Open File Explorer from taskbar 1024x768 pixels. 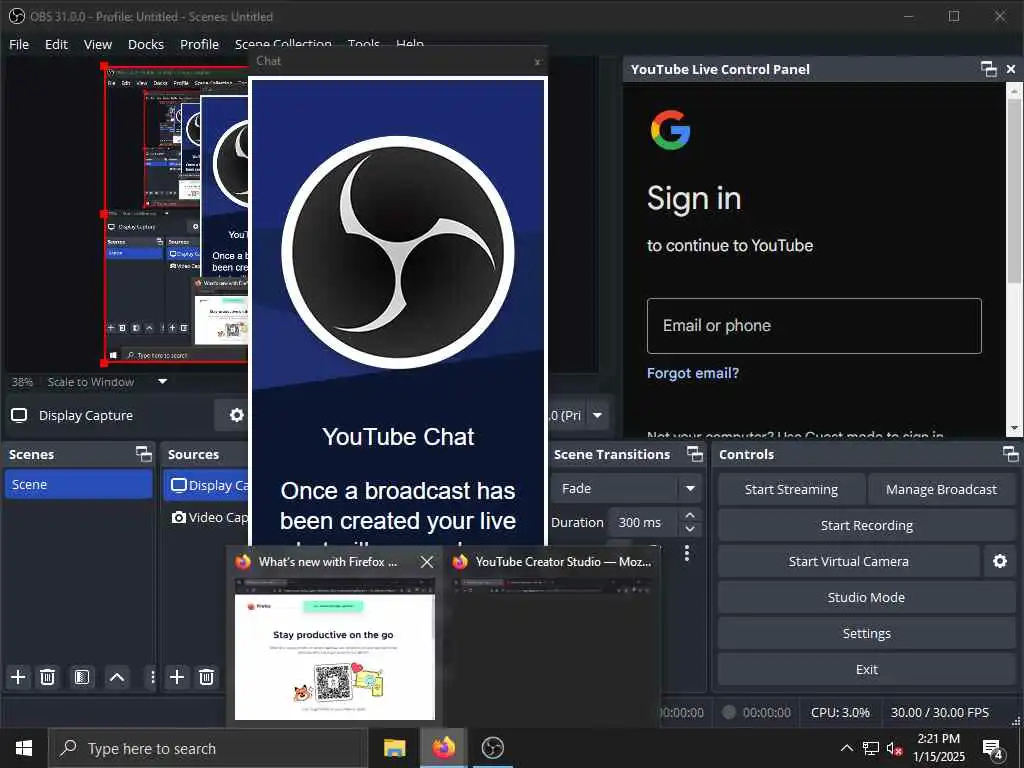pos(394,748)
